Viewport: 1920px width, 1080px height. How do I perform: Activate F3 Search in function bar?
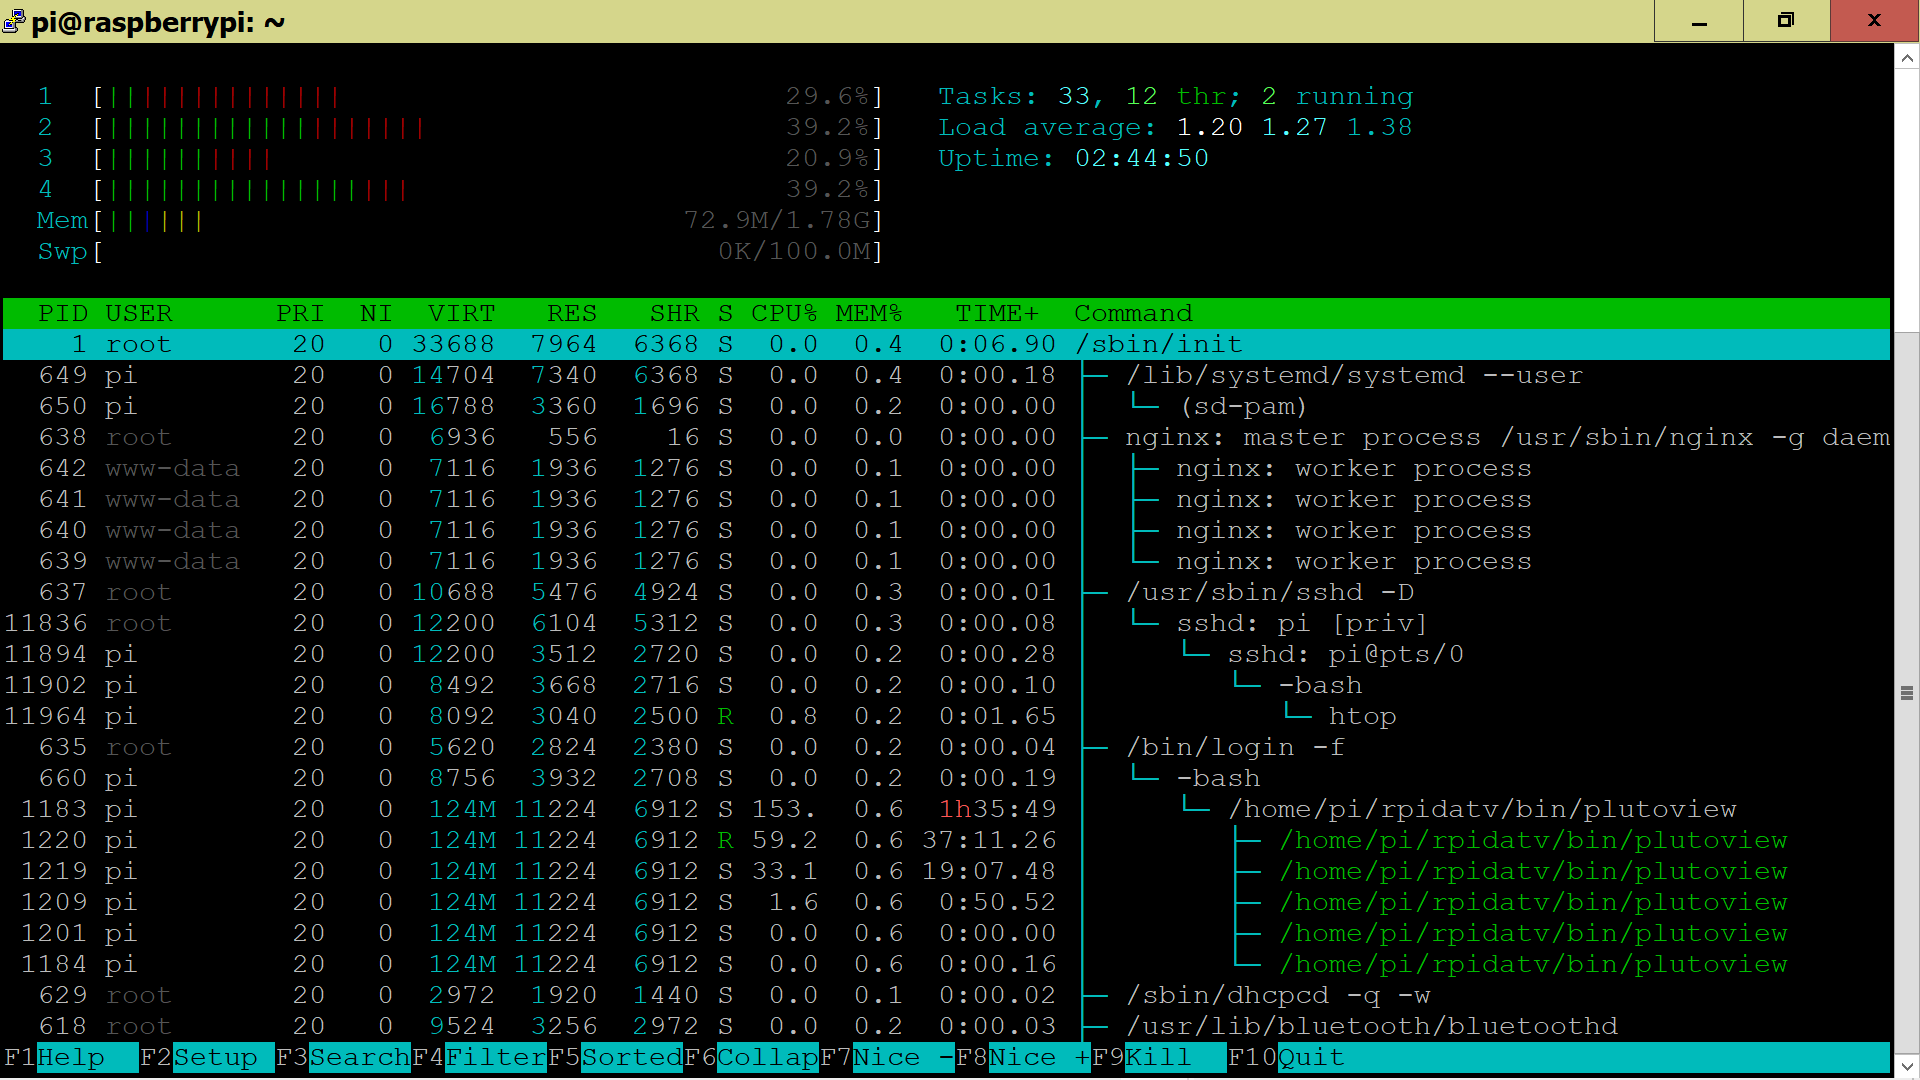tap(343, 1057)
